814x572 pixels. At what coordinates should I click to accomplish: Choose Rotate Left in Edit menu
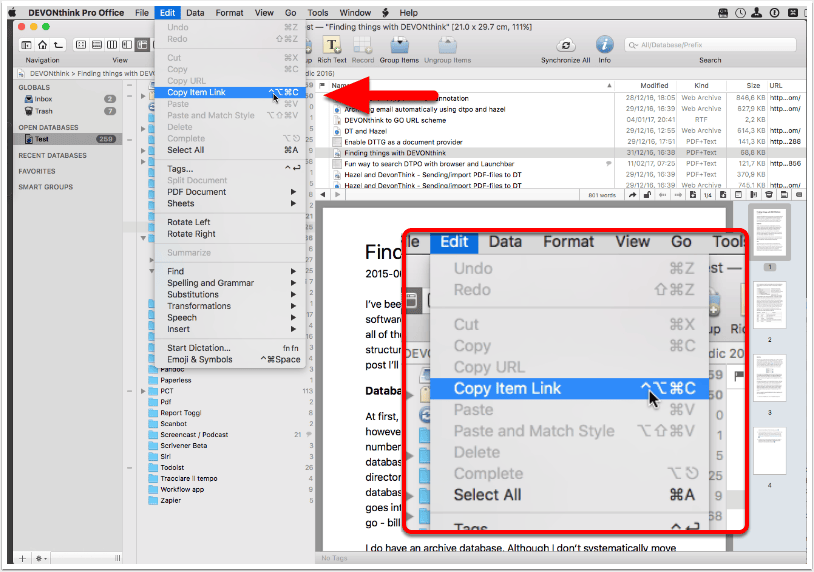[229, 222]
